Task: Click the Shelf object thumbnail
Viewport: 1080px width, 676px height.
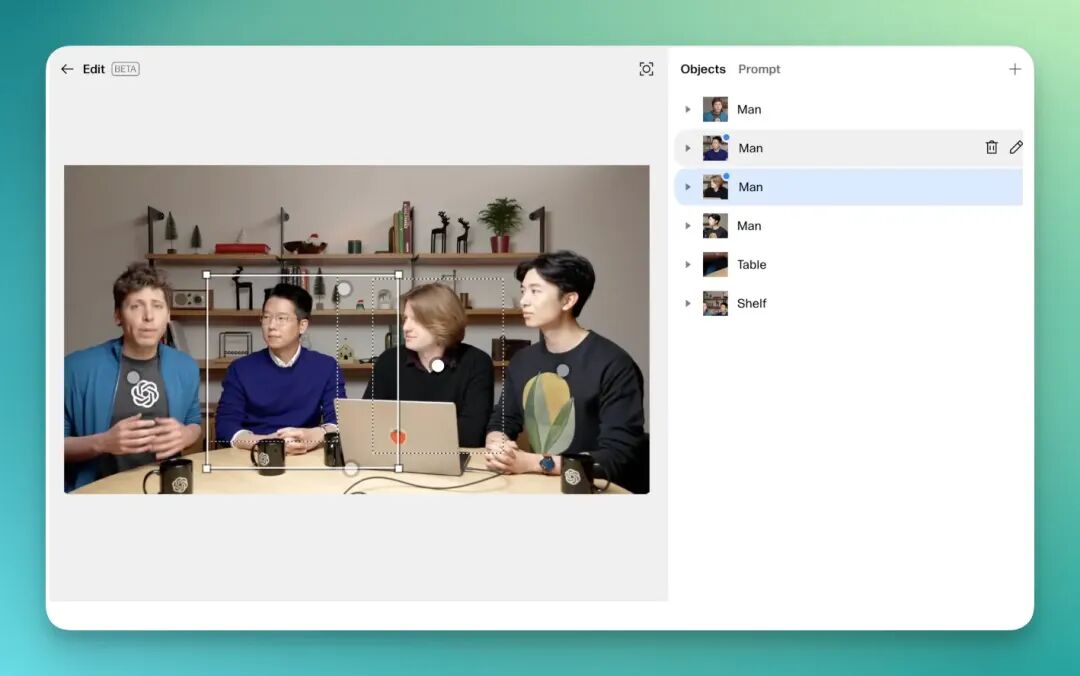Action: 715,303
